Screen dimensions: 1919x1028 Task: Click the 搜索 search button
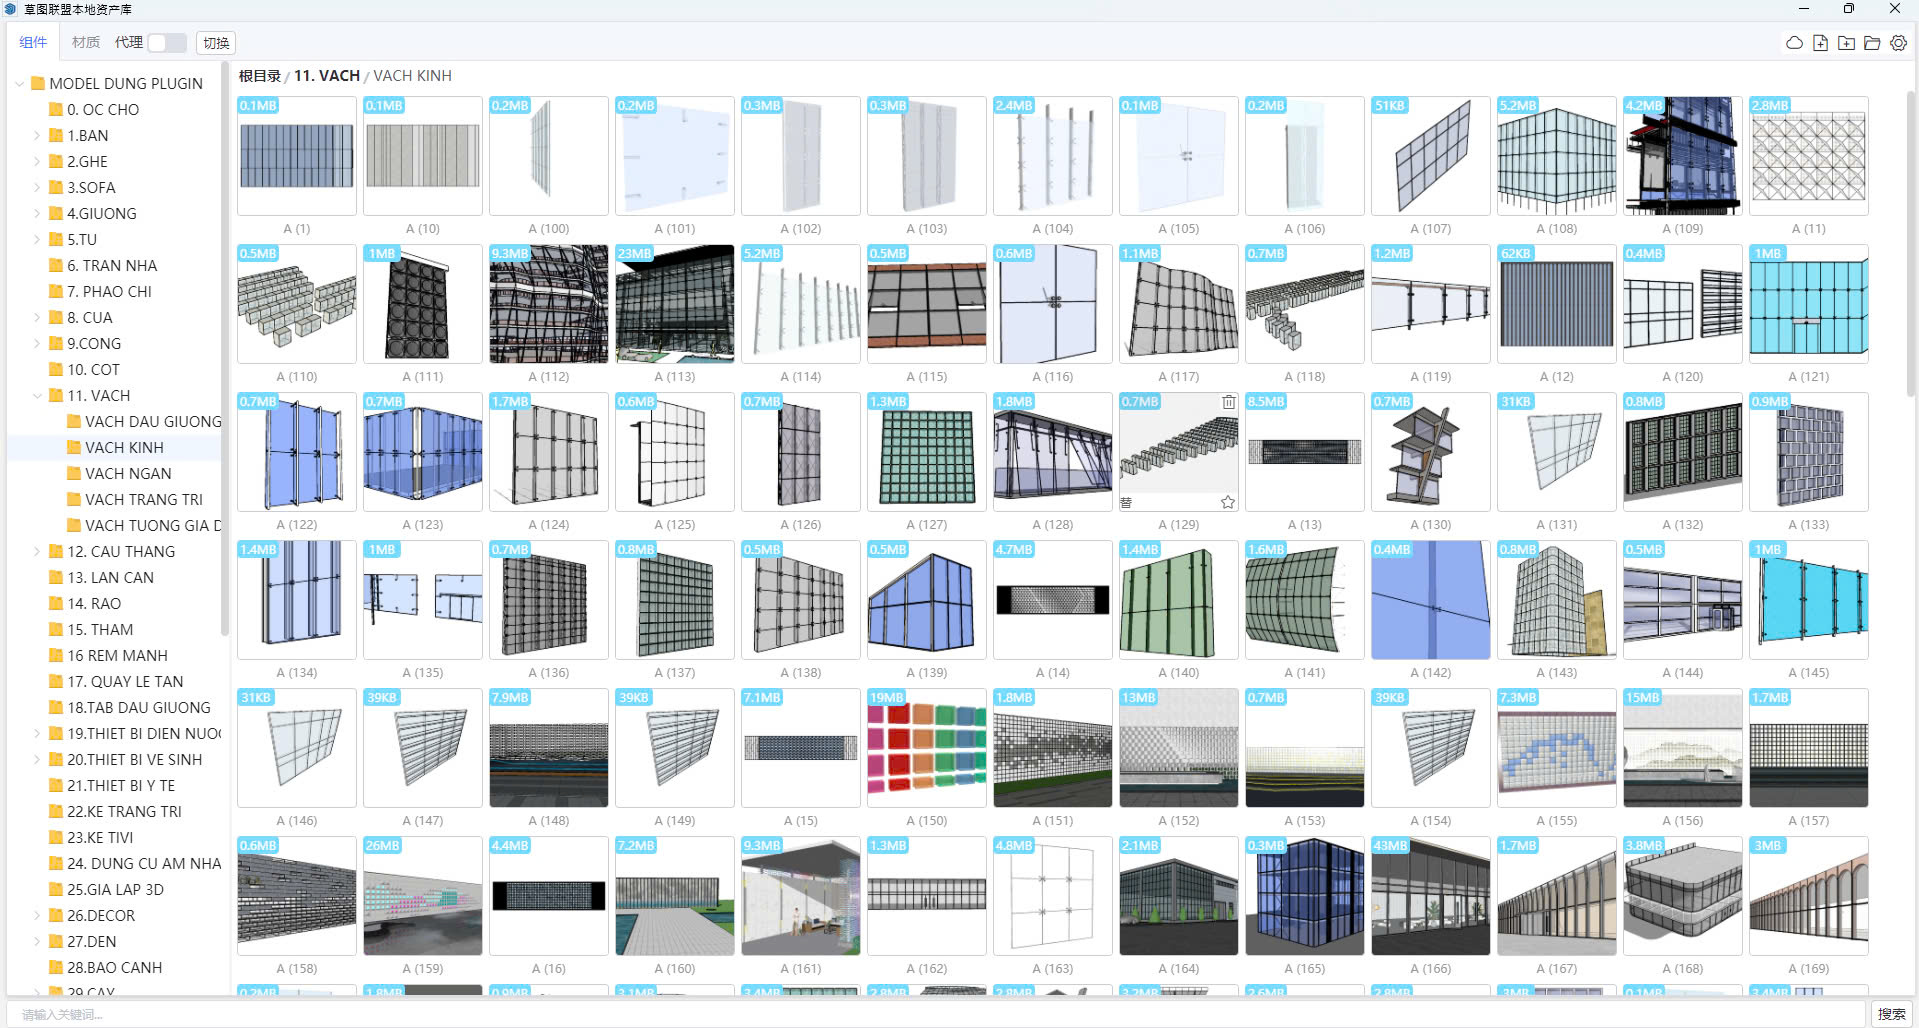point(1891,1014)
